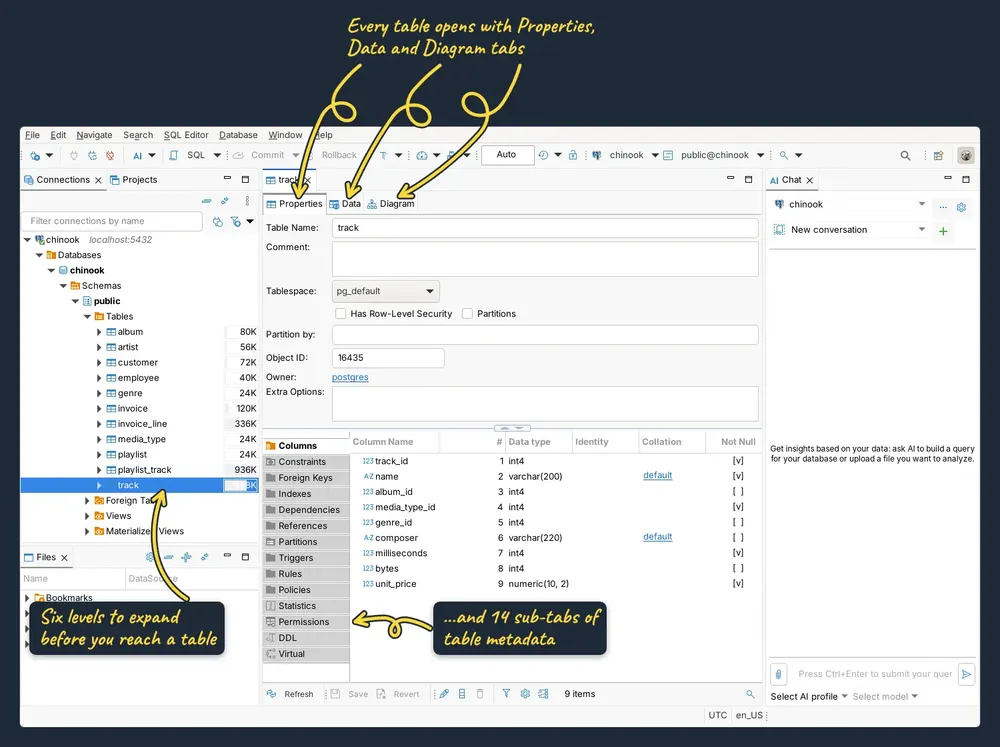The image size is (1000, 747).
Task: Expand the invoice_line table node
Action: click(99, 424)
